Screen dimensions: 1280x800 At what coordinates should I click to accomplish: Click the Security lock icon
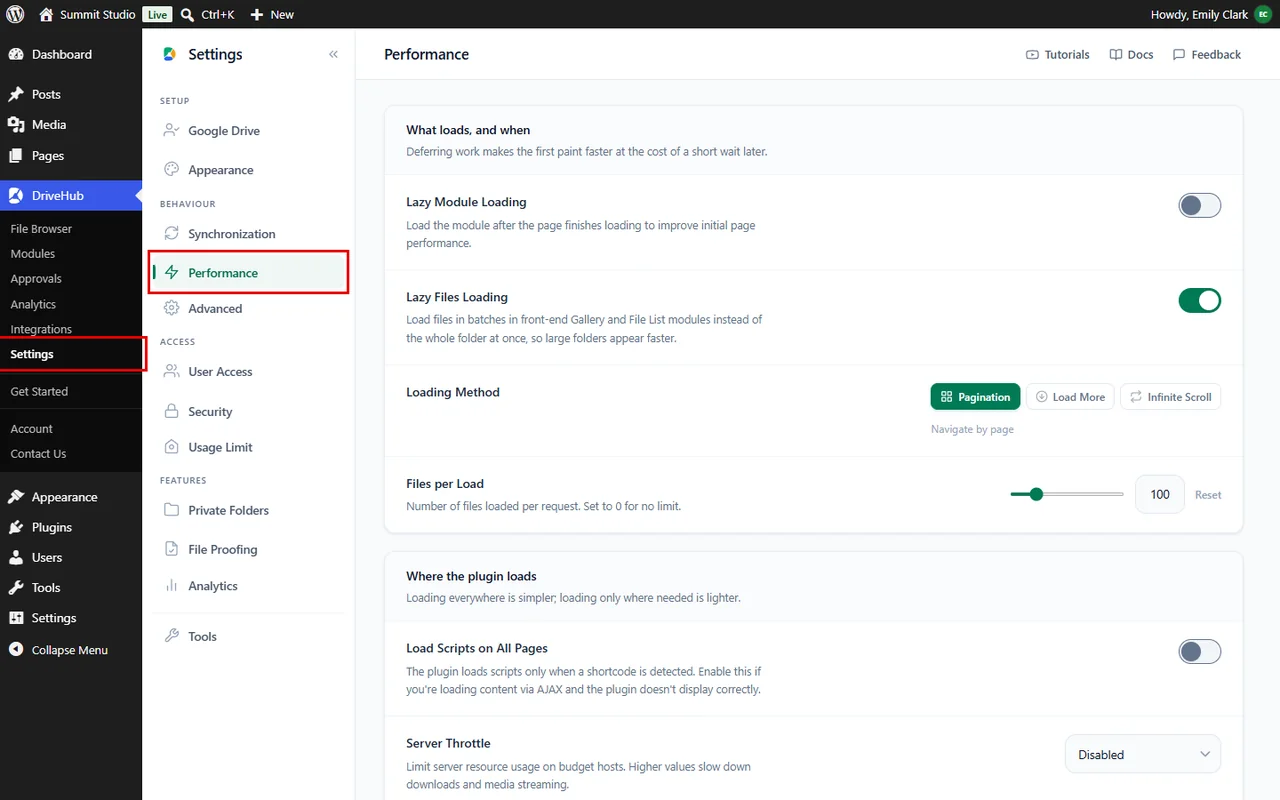click(x=171, y=411)
